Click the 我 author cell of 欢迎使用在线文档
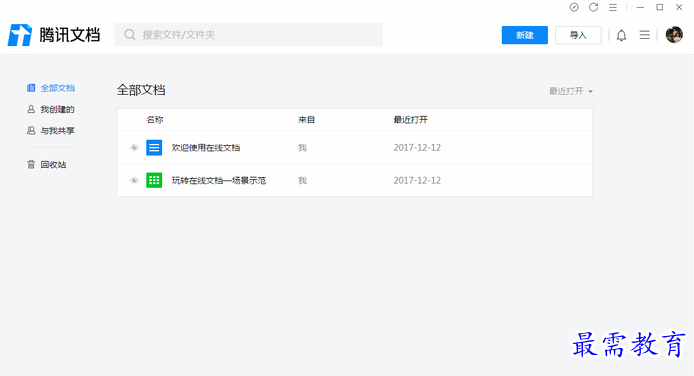This screenshot has width=694, height=376. [x=302, y=148]
